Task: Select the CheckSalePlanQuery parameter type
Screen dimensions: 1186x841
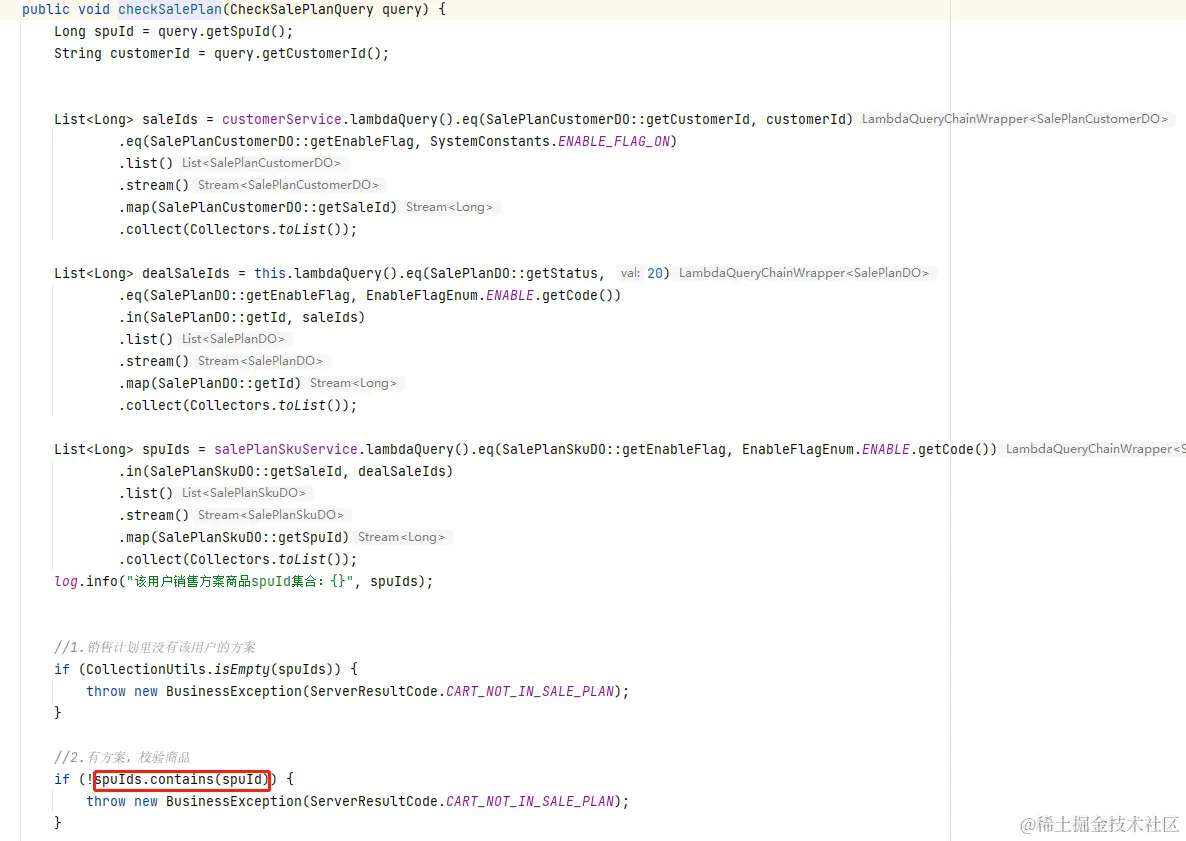Action: 302,9
